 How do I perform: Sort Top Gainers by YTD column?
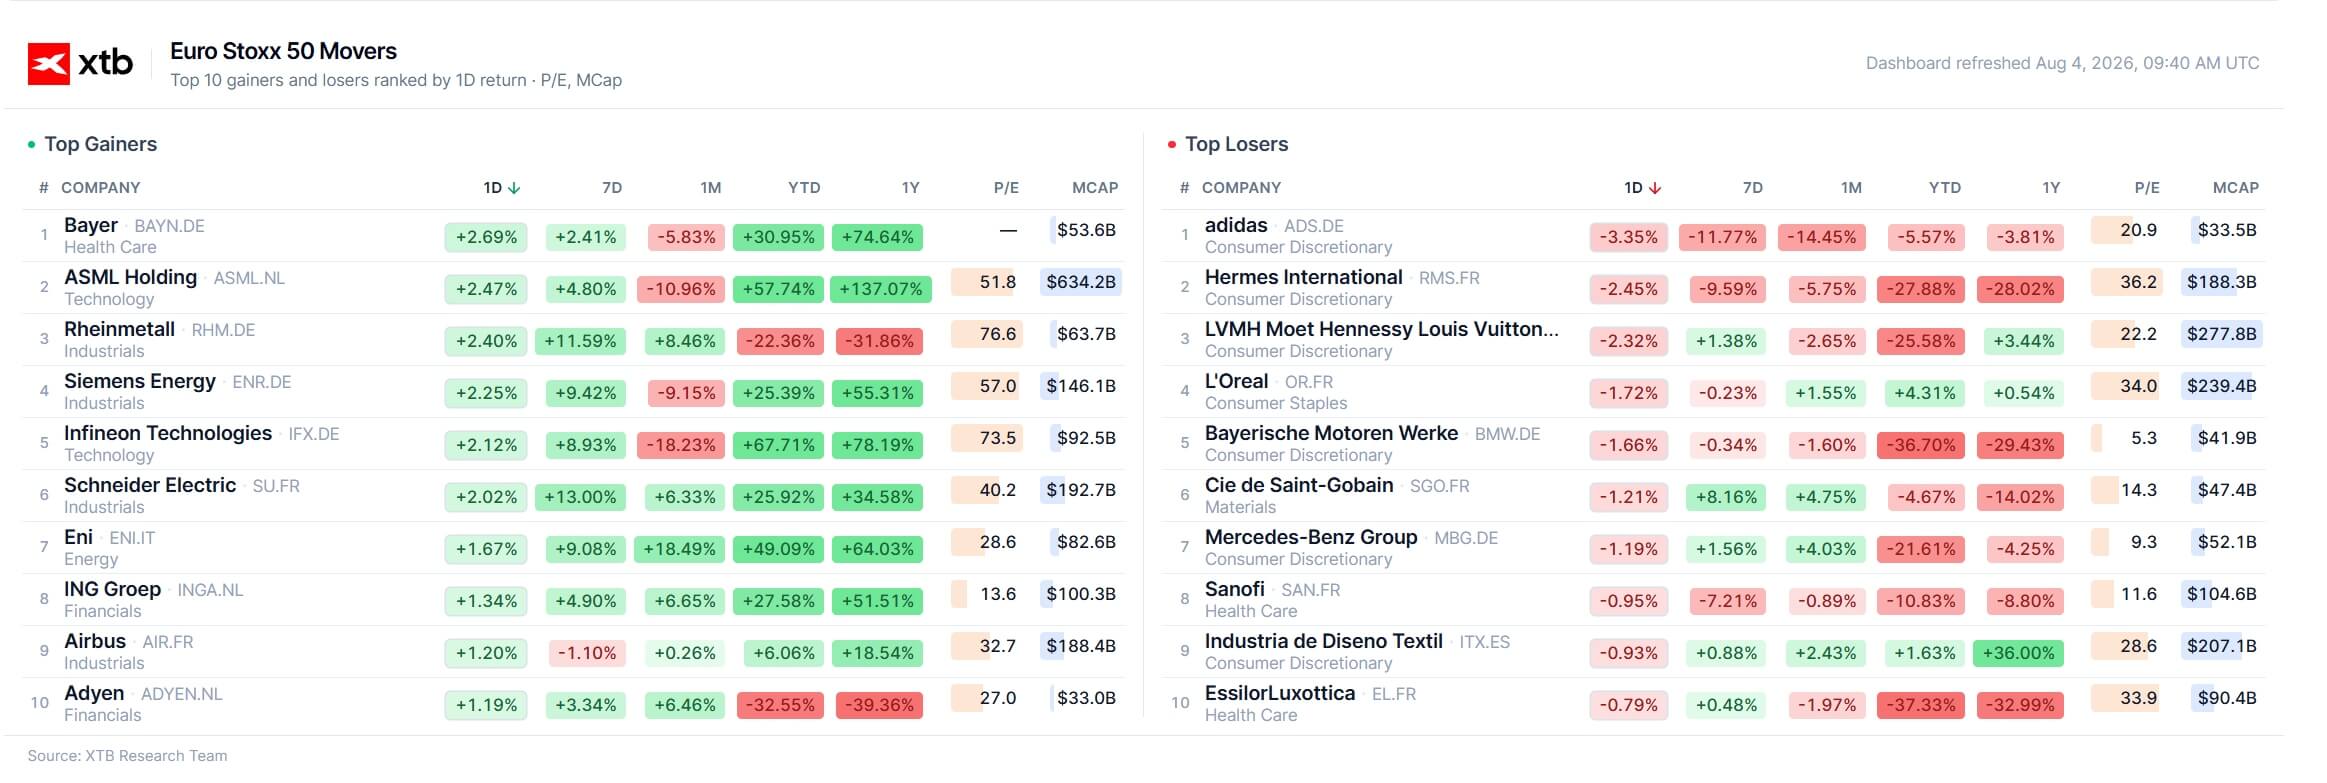(804, 188)
